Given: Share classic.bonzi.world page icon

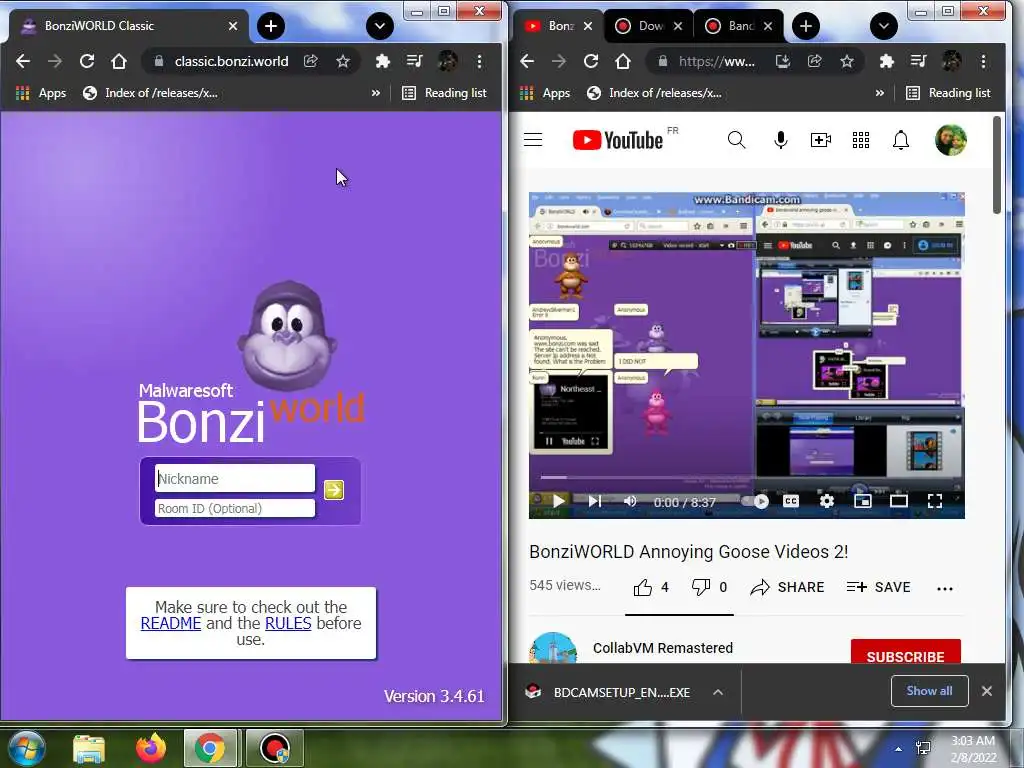Looking at the screenshot, I should (311, 61).
